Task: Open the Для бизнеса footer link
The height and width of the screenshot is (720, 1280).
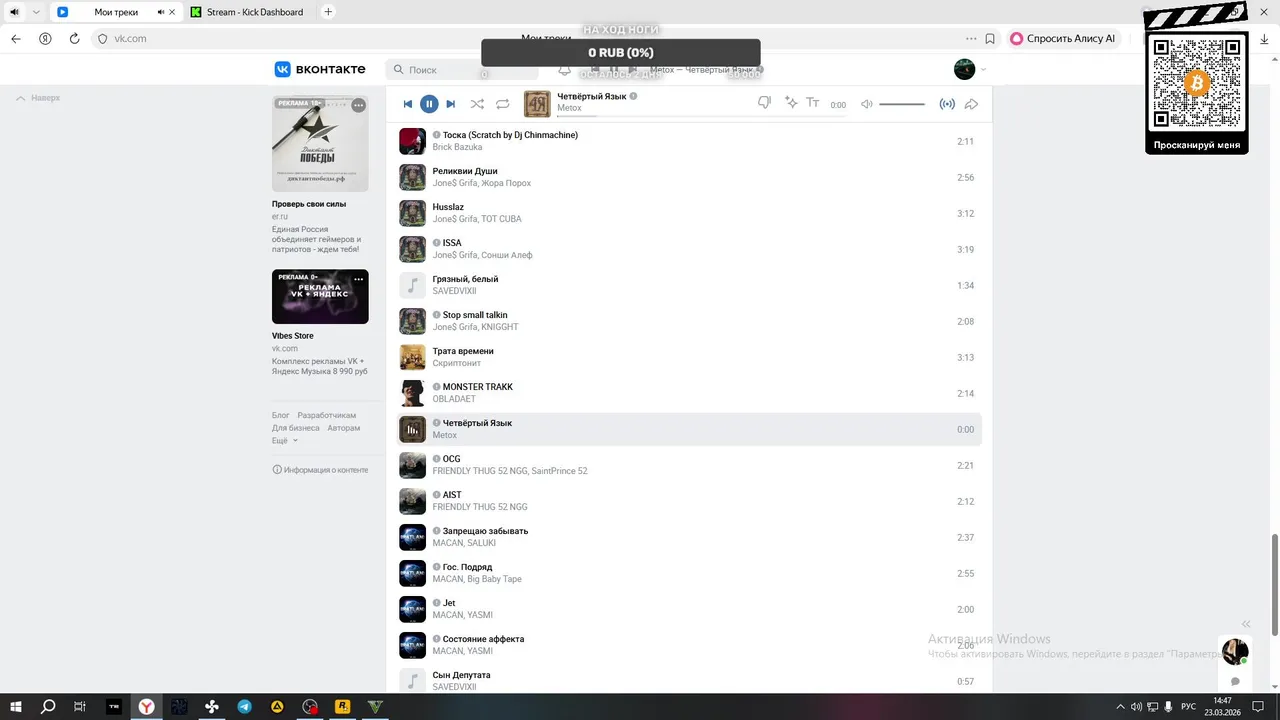Action: pos(296,428)
